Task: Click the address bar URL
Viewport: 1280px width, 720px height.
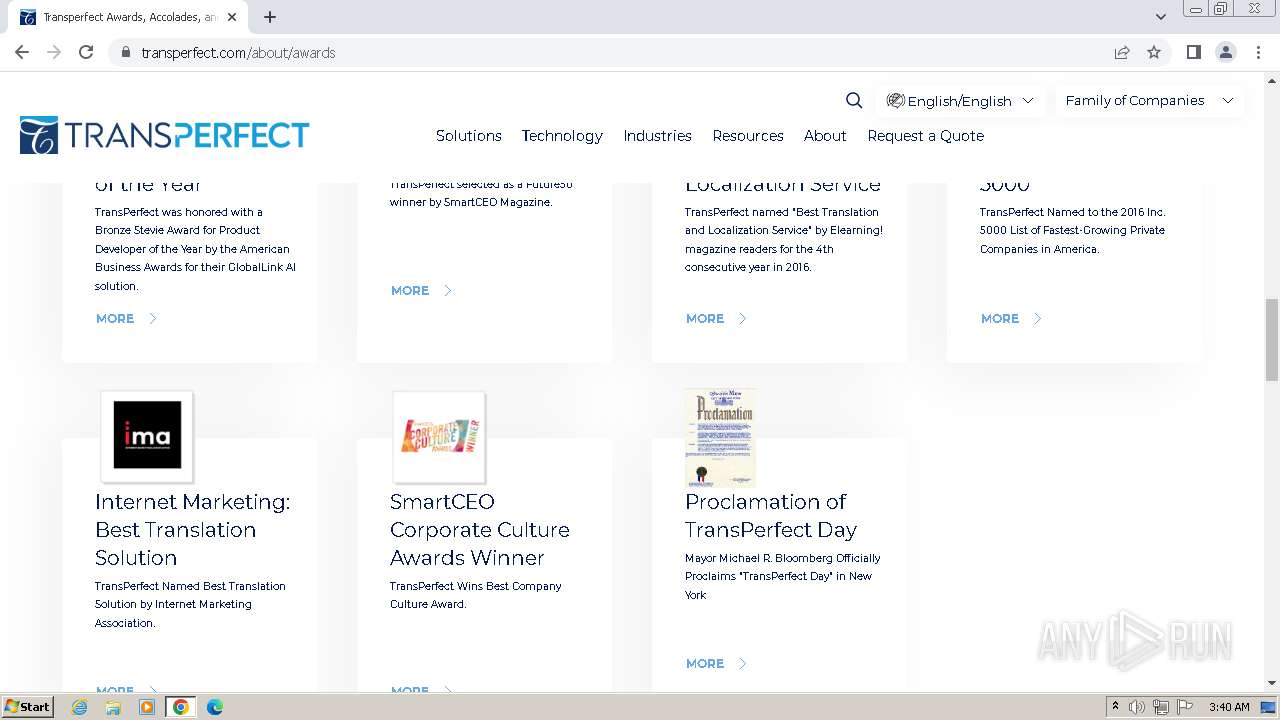Action: [238, 52]
